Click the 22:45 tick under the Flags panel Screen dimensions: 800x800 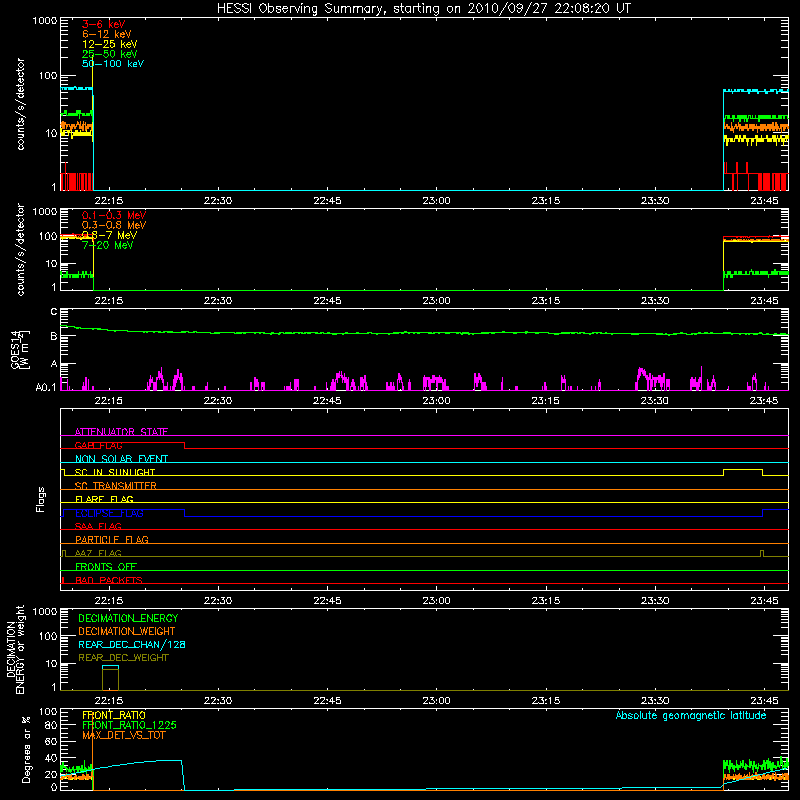327,601
